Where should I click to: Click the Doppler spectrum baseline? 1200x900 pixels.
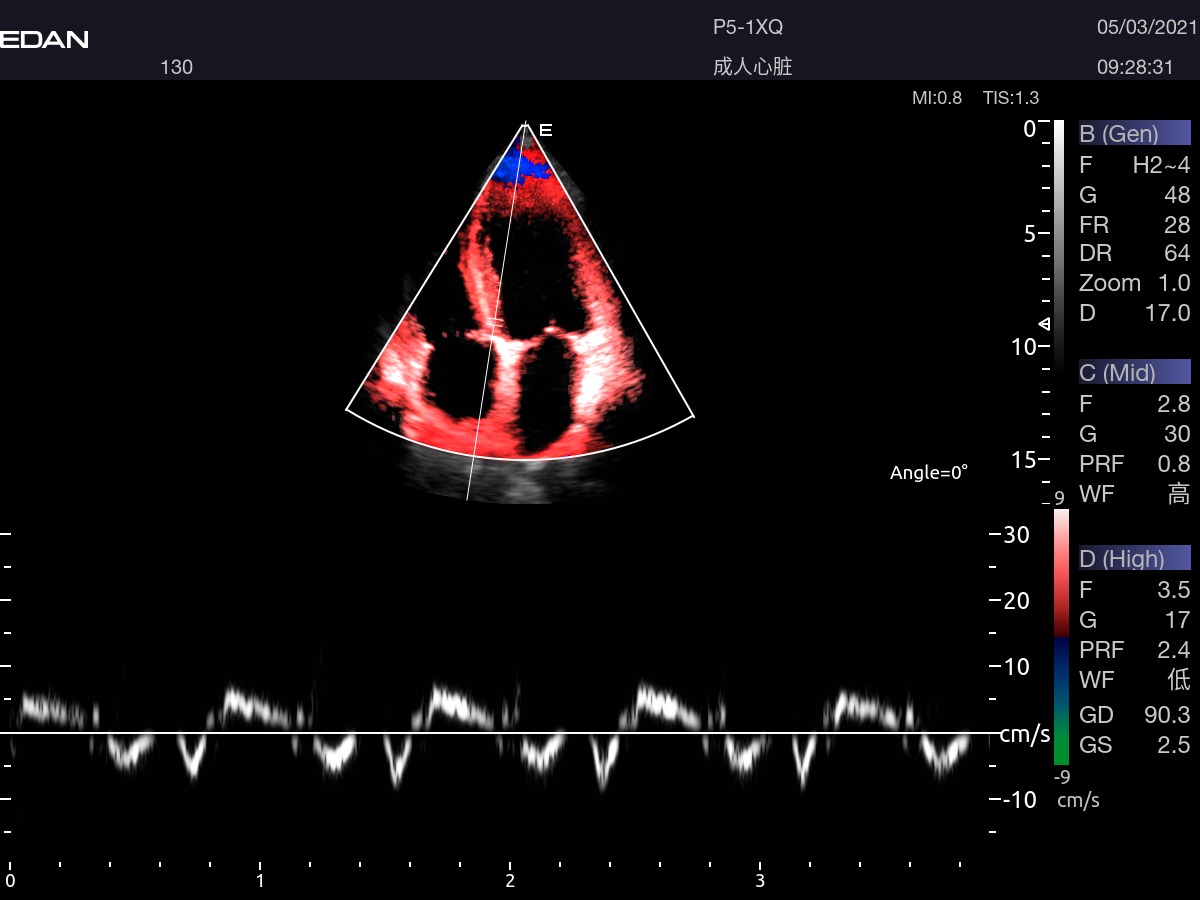500,733
